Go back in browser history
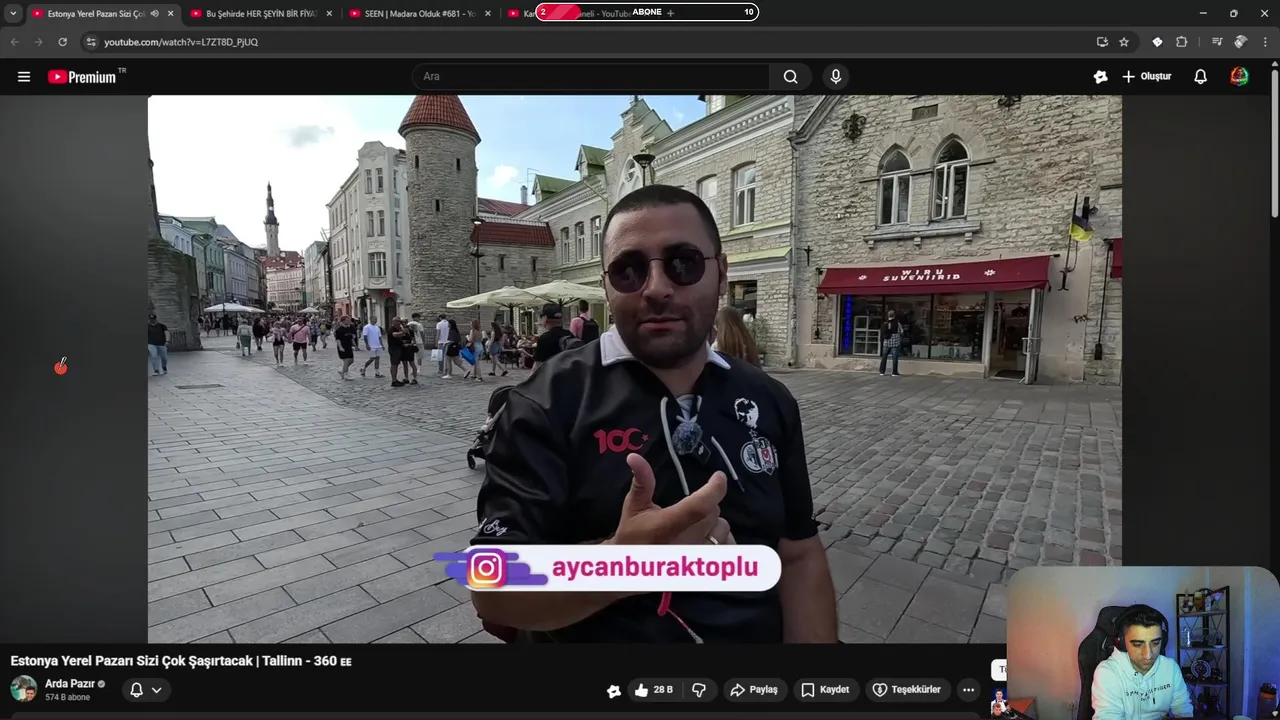This screenshot has width=1280, height=720. pos(14,42)
